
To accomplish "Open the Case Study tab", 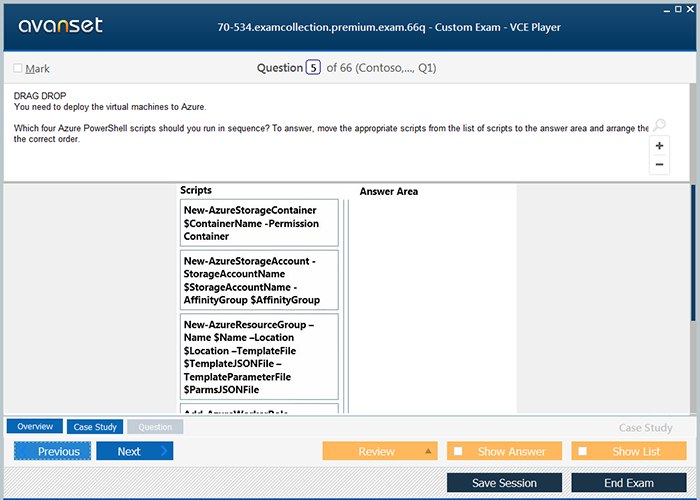I will (x=95, y=427).
